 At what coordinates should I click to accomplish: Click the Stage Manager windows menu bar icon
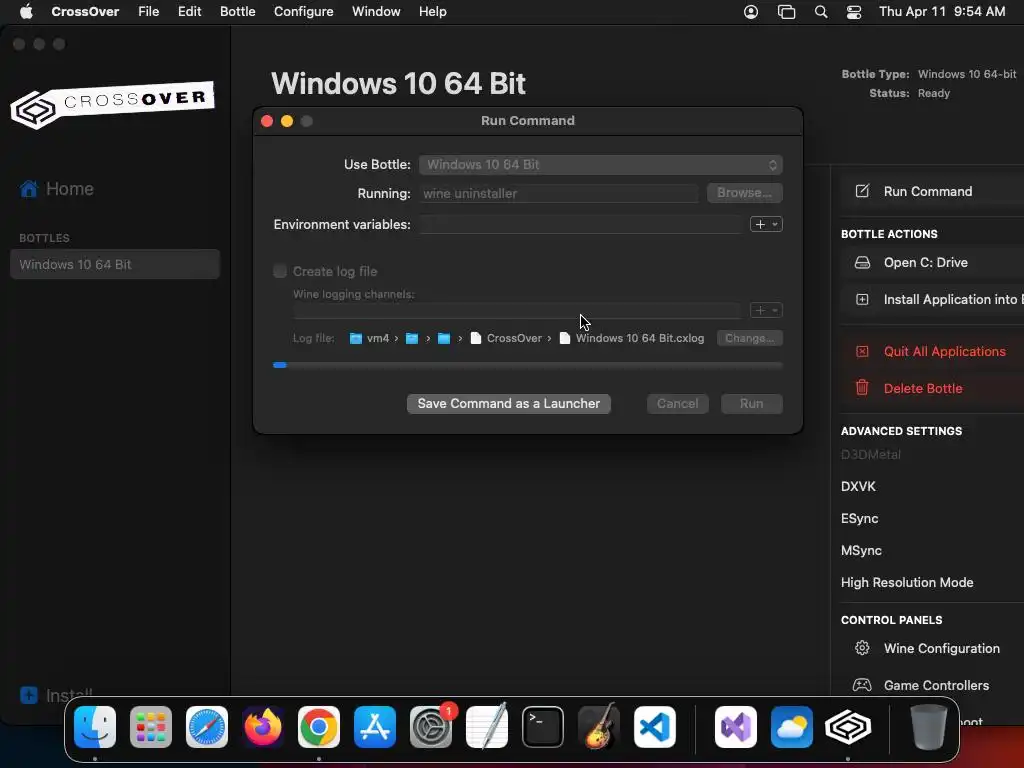point(786,12)
